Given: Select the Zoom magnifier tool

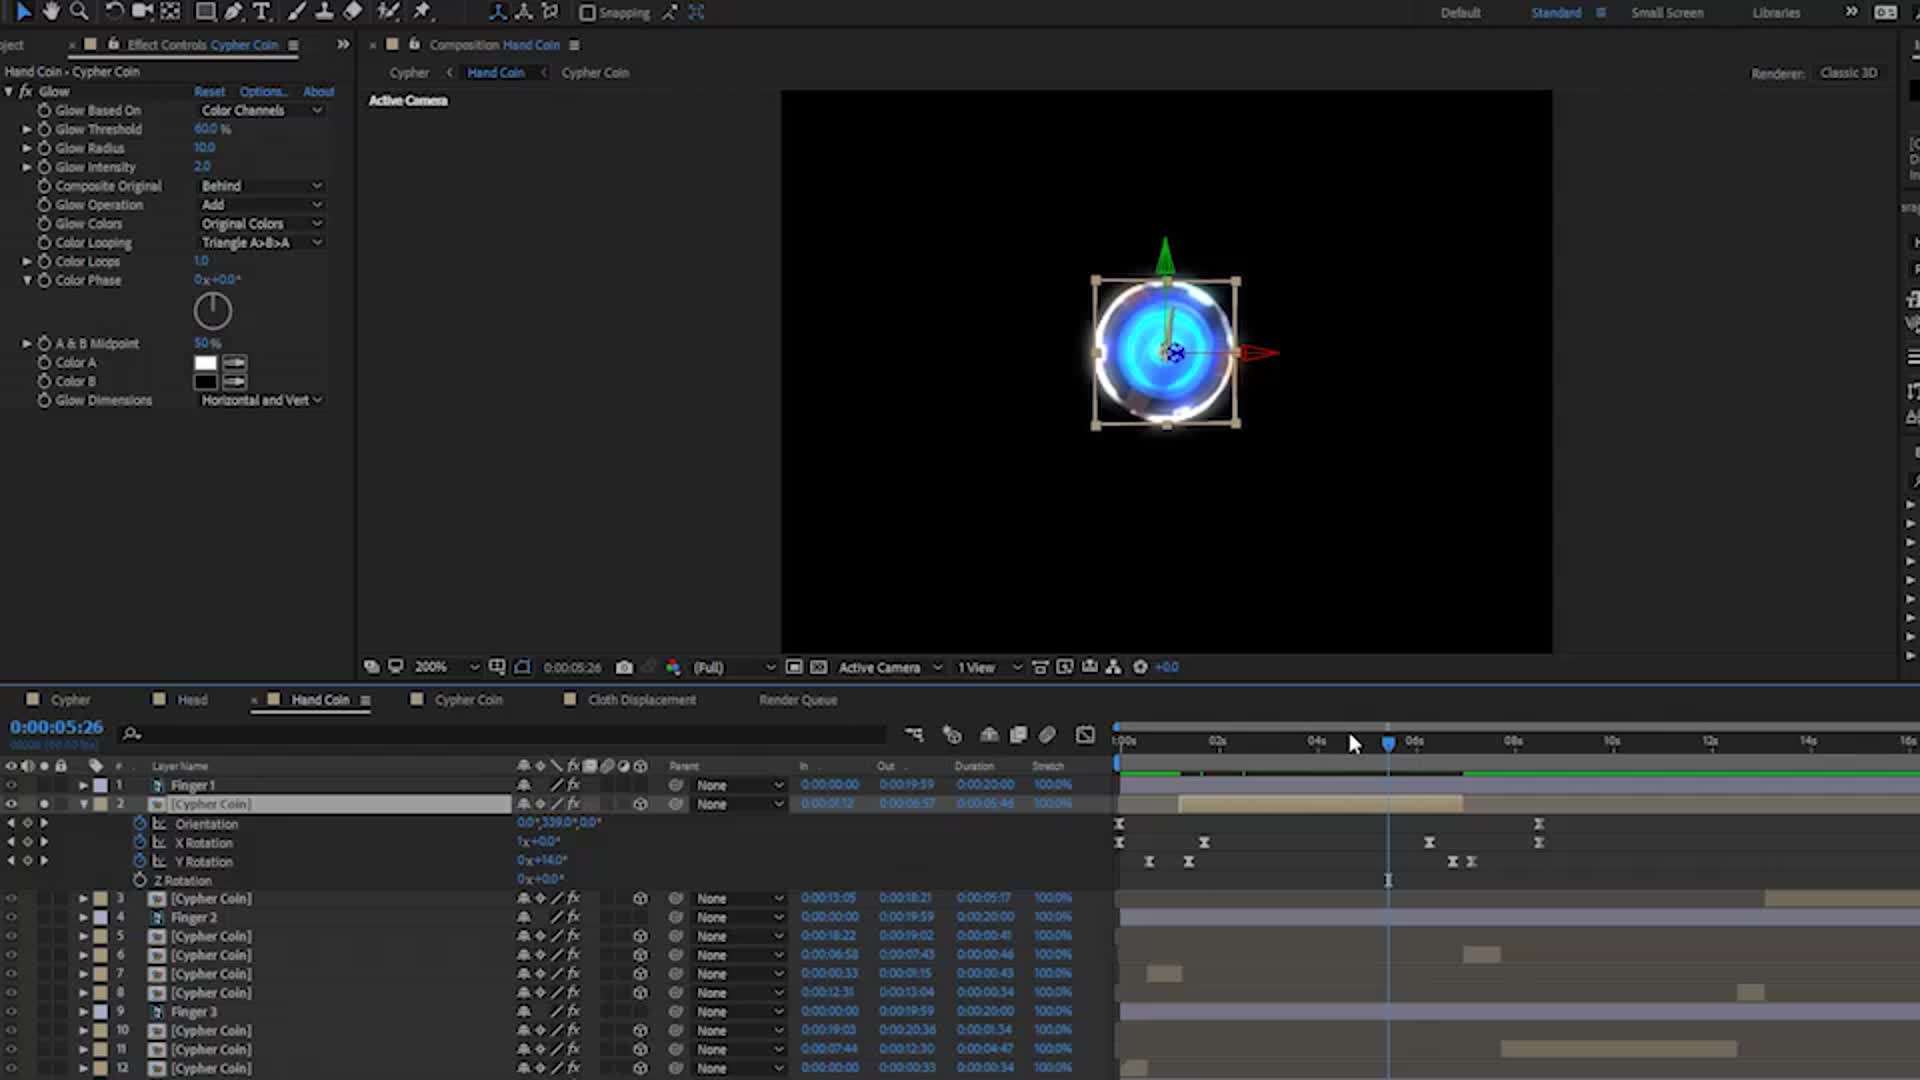Looking at the screenshot, I should 79,12.
